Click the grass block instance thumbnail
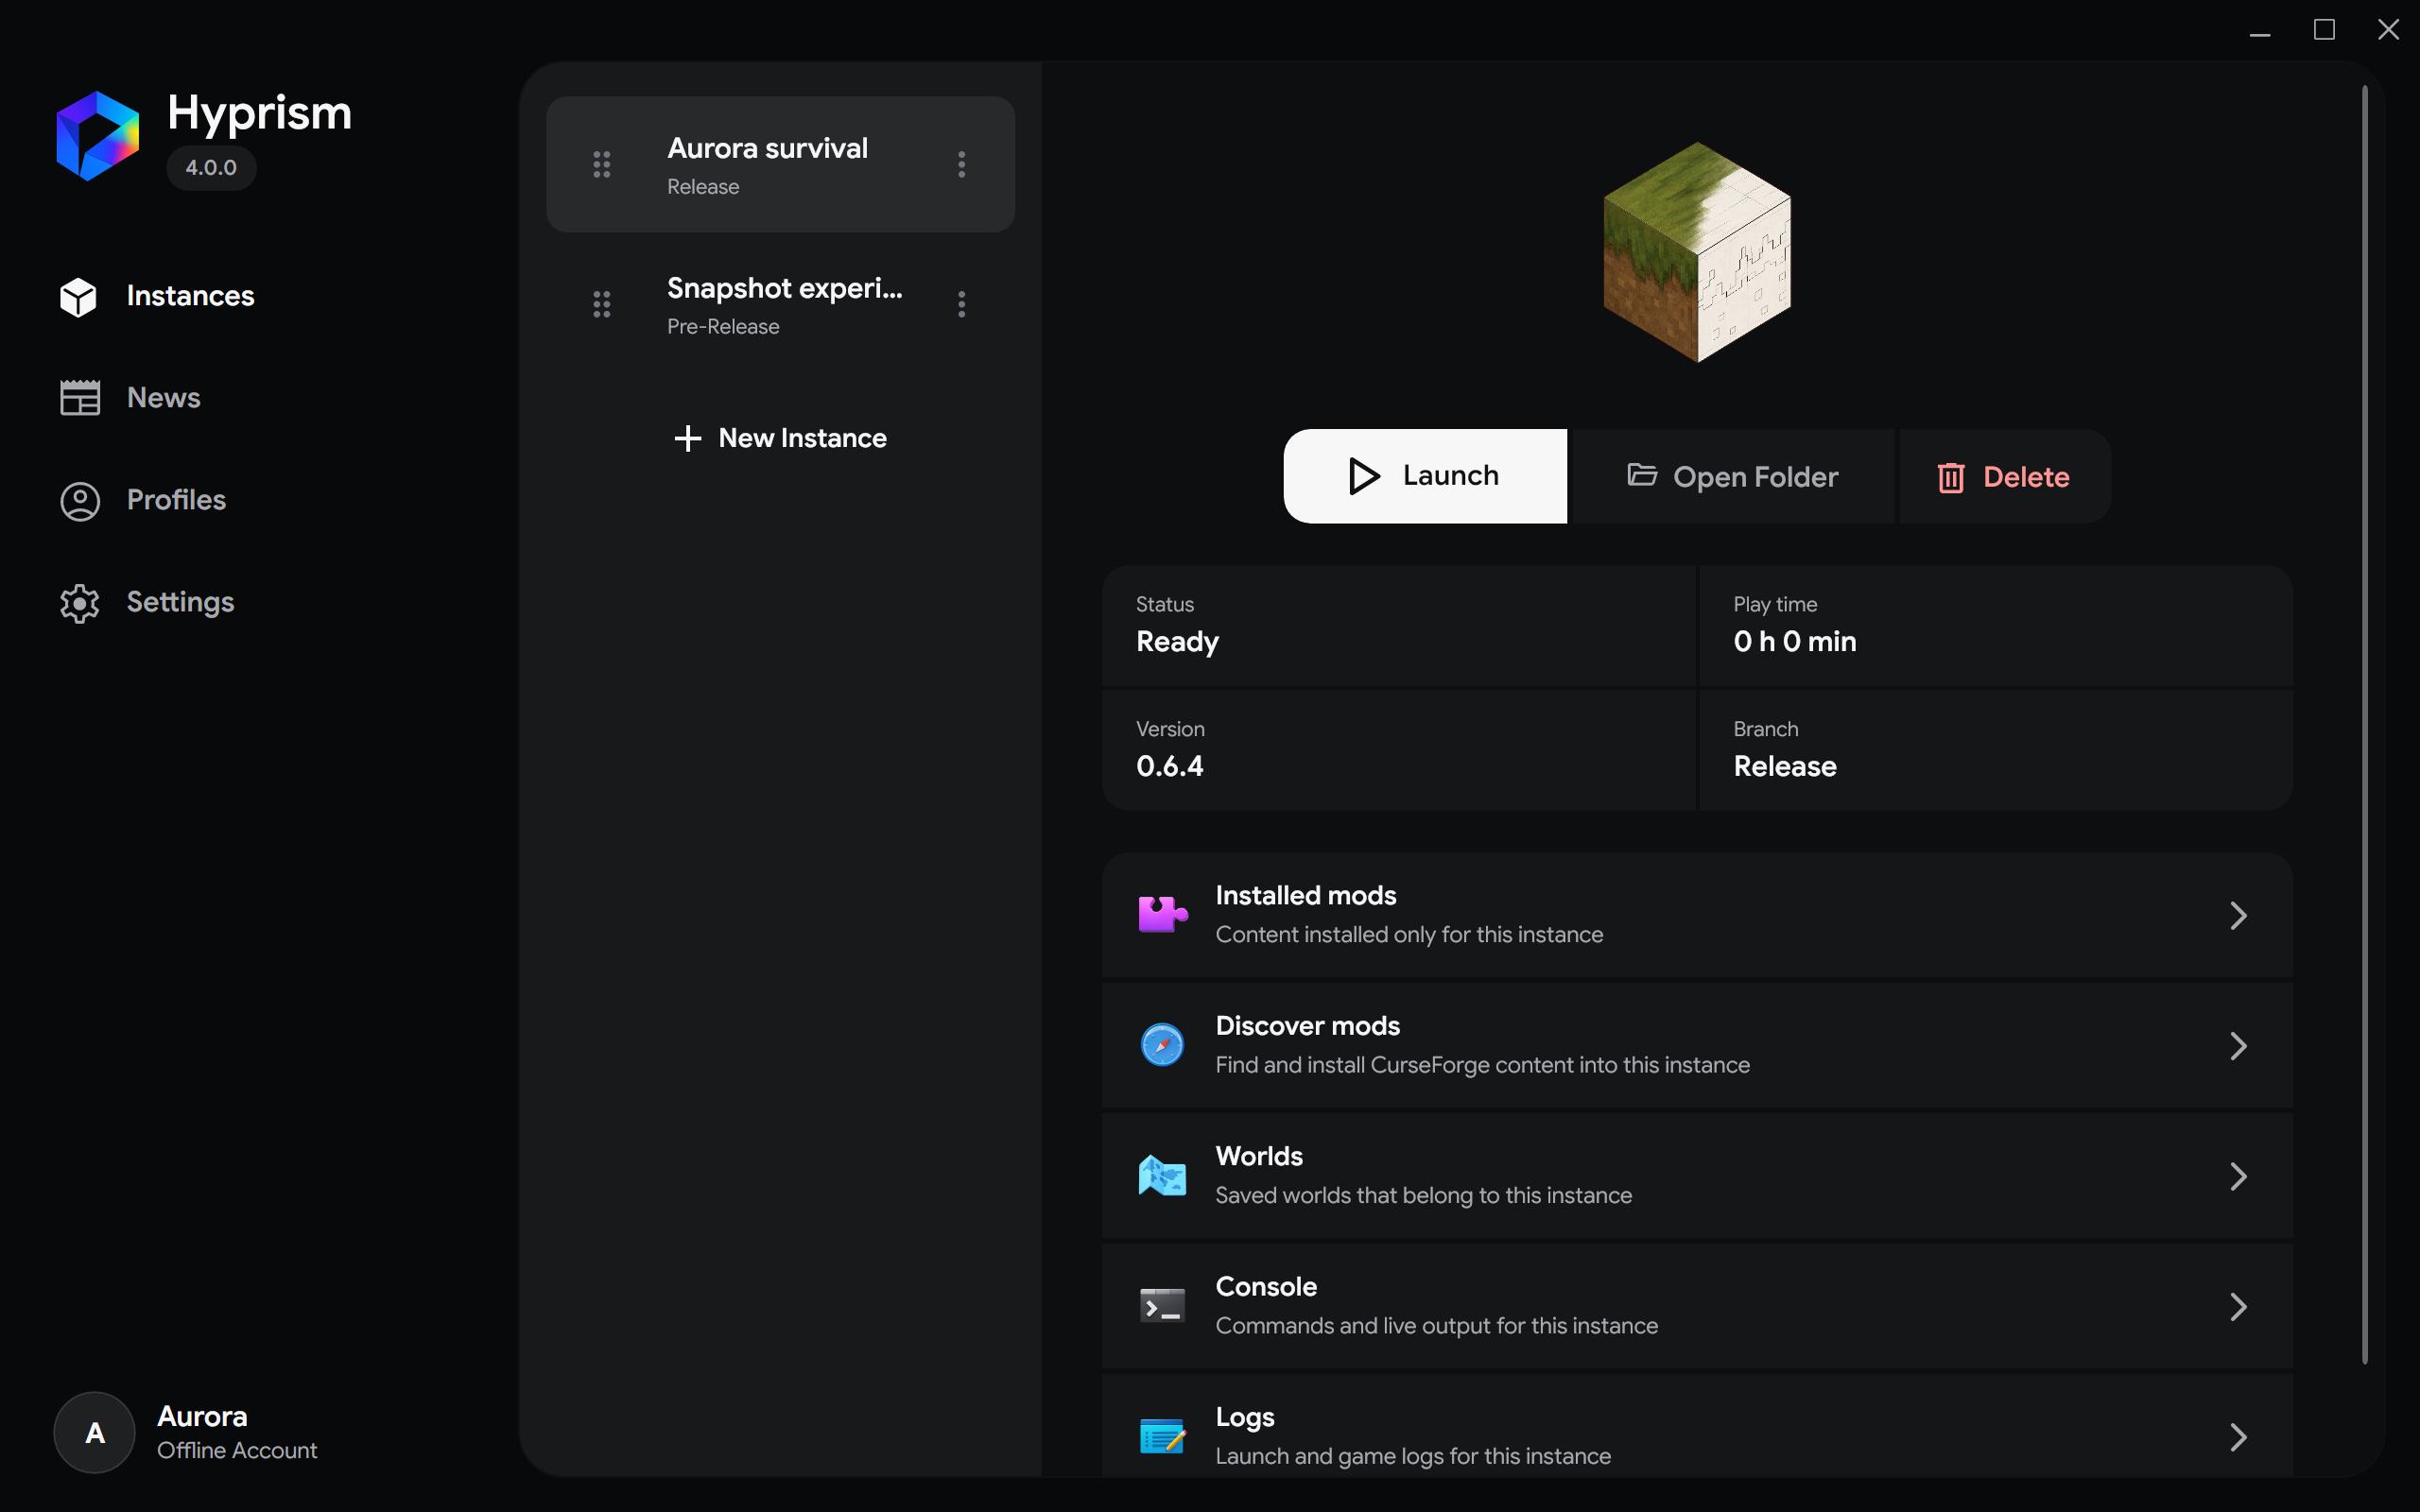This screenshot has width=2420, height=1512. (x=1697, y=252)
